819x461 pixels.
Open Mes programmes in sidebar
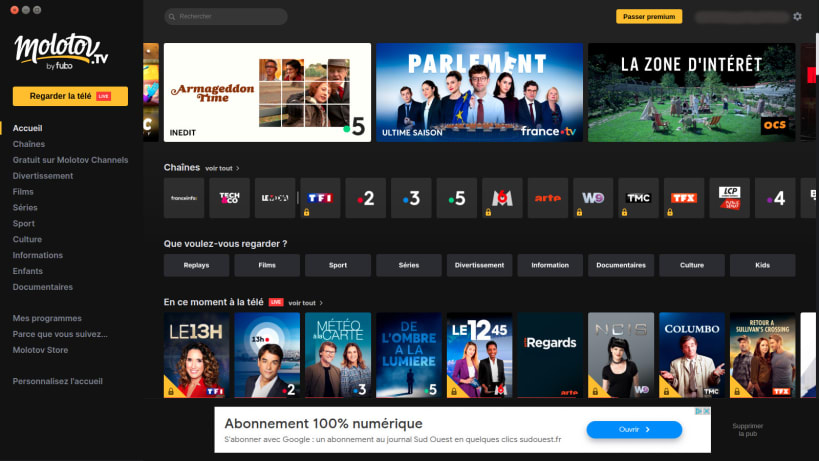click(47, 318)
